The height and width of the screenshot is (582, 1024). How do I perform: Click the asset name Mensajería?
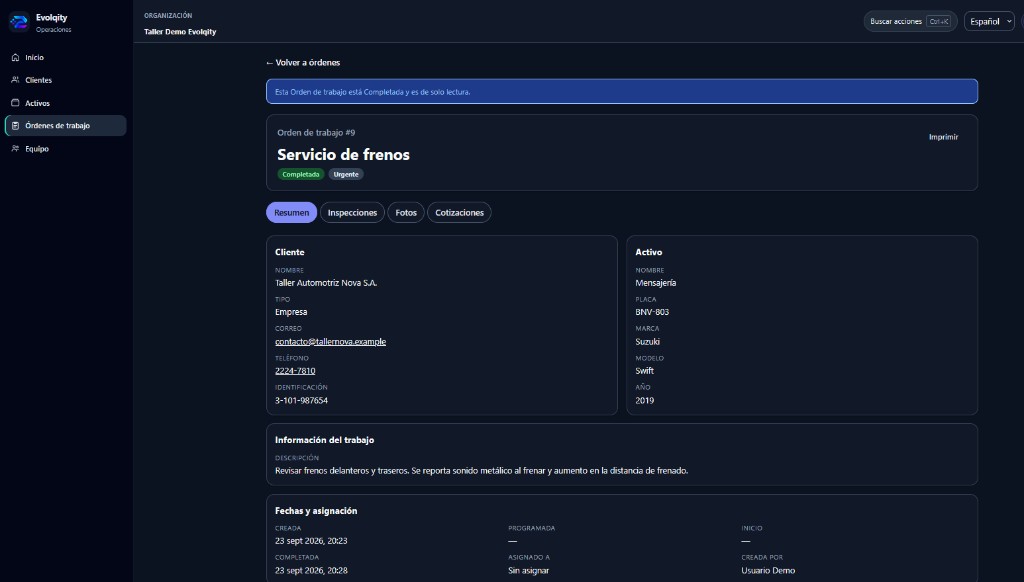[x=656, y=283]
